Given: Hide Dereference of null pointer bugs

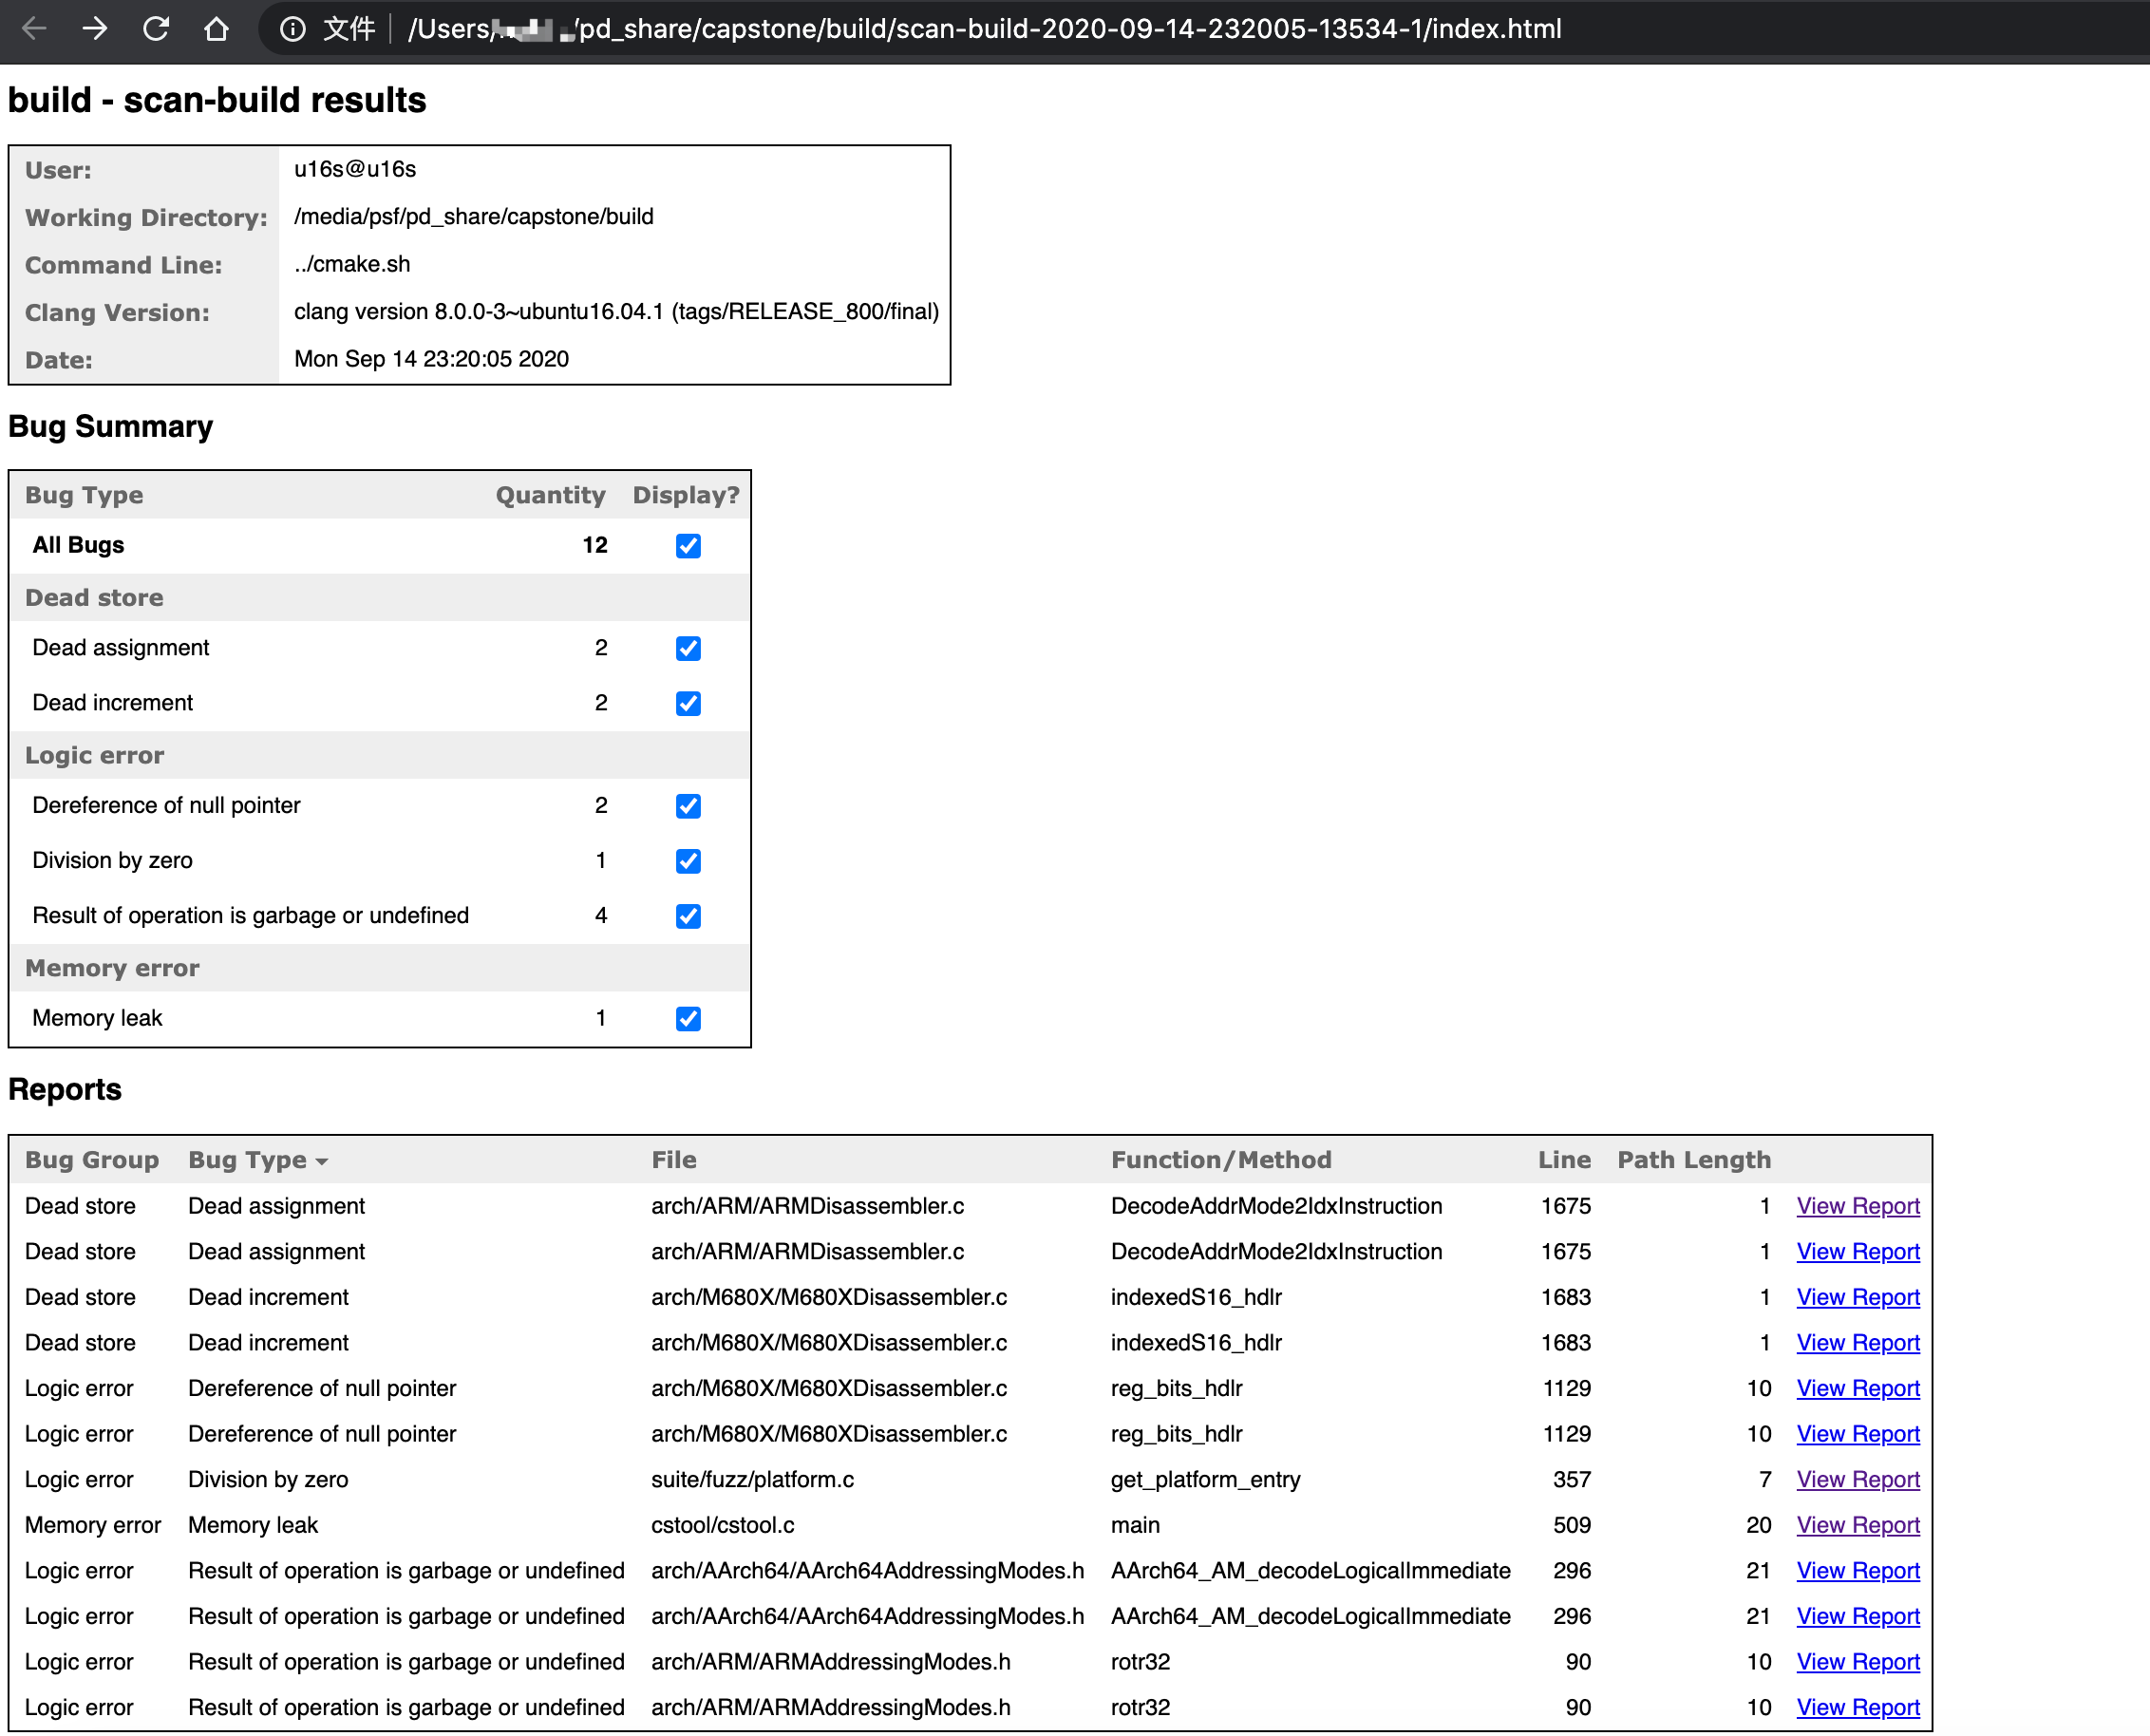Looking at the screenshot, I should point(688,806).
